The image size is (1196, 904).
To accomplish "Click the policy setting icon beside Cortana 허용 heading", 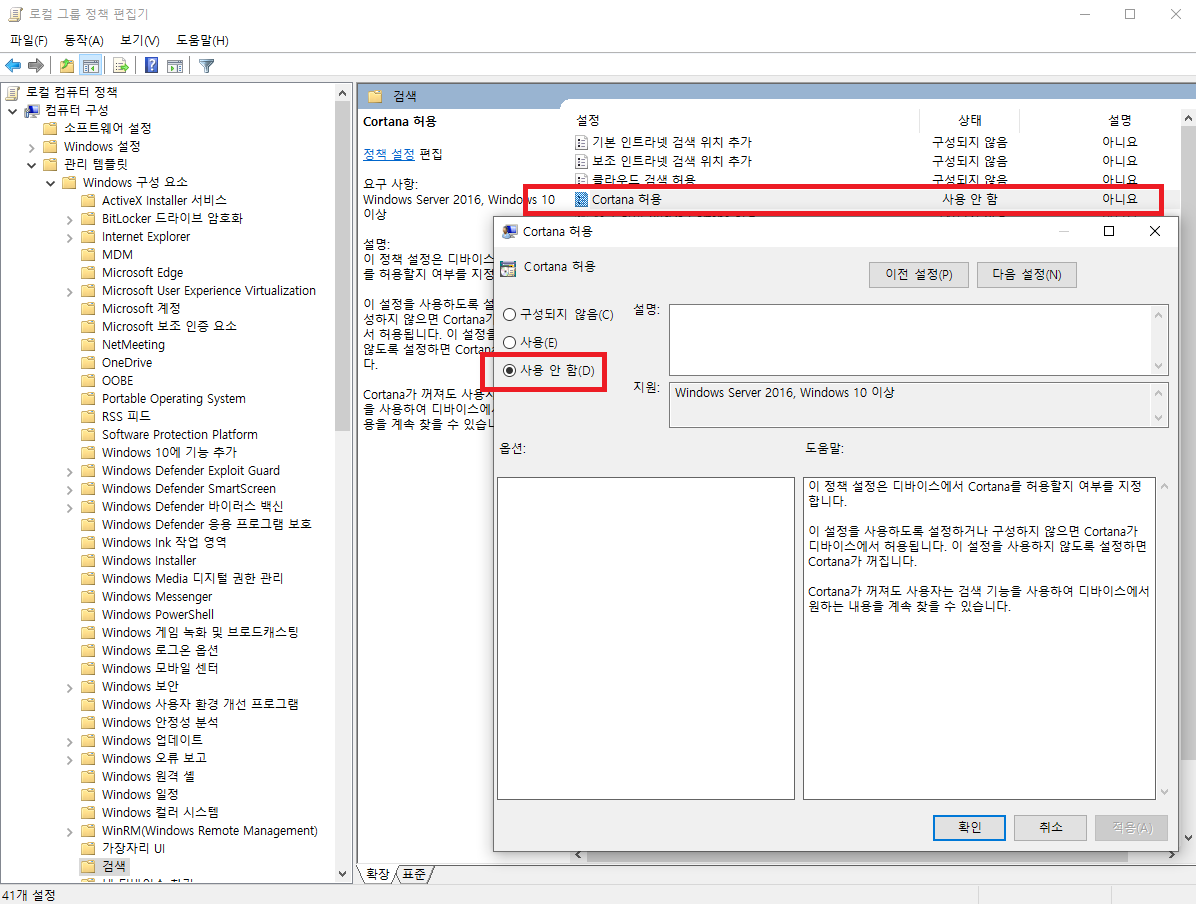I will (508, 268).
